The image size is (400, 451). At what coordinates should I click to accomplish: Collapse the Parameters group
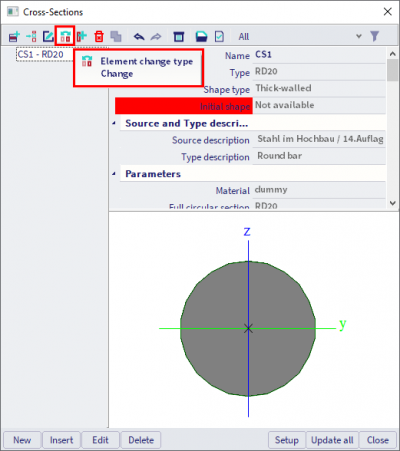[114, 174]
